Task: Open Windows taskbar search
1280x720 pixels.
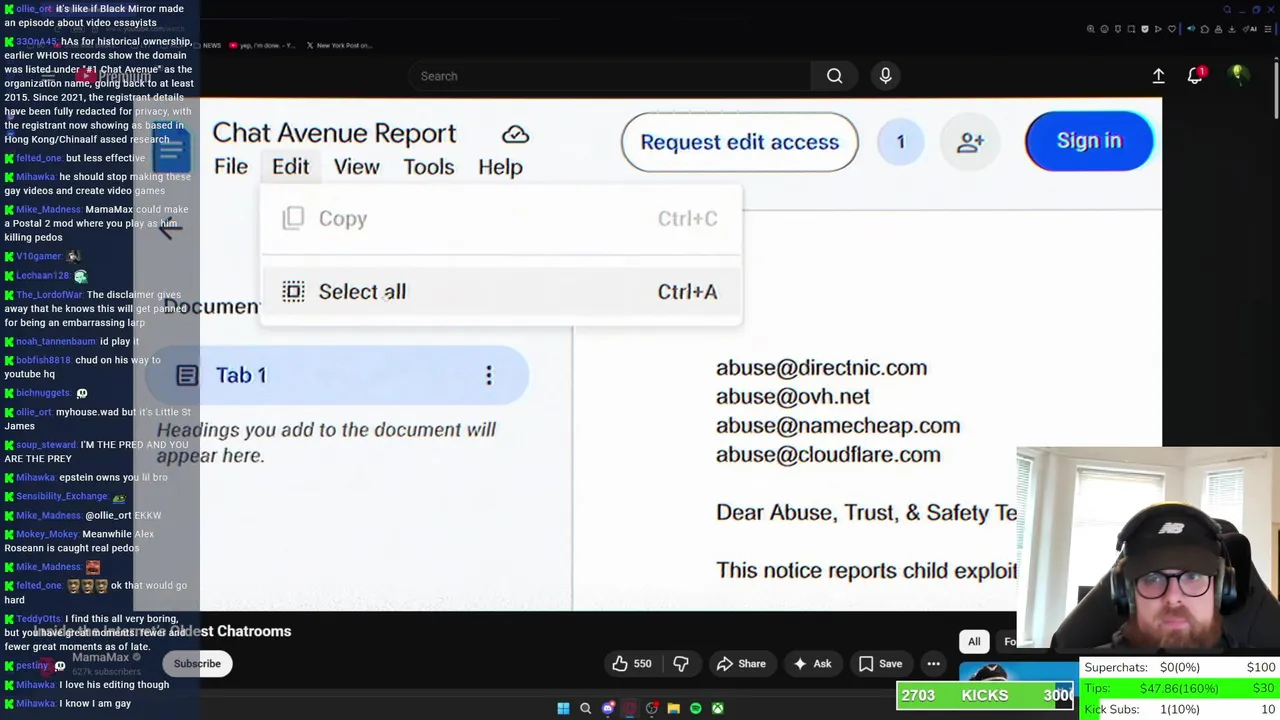Action: coord(585,709)
